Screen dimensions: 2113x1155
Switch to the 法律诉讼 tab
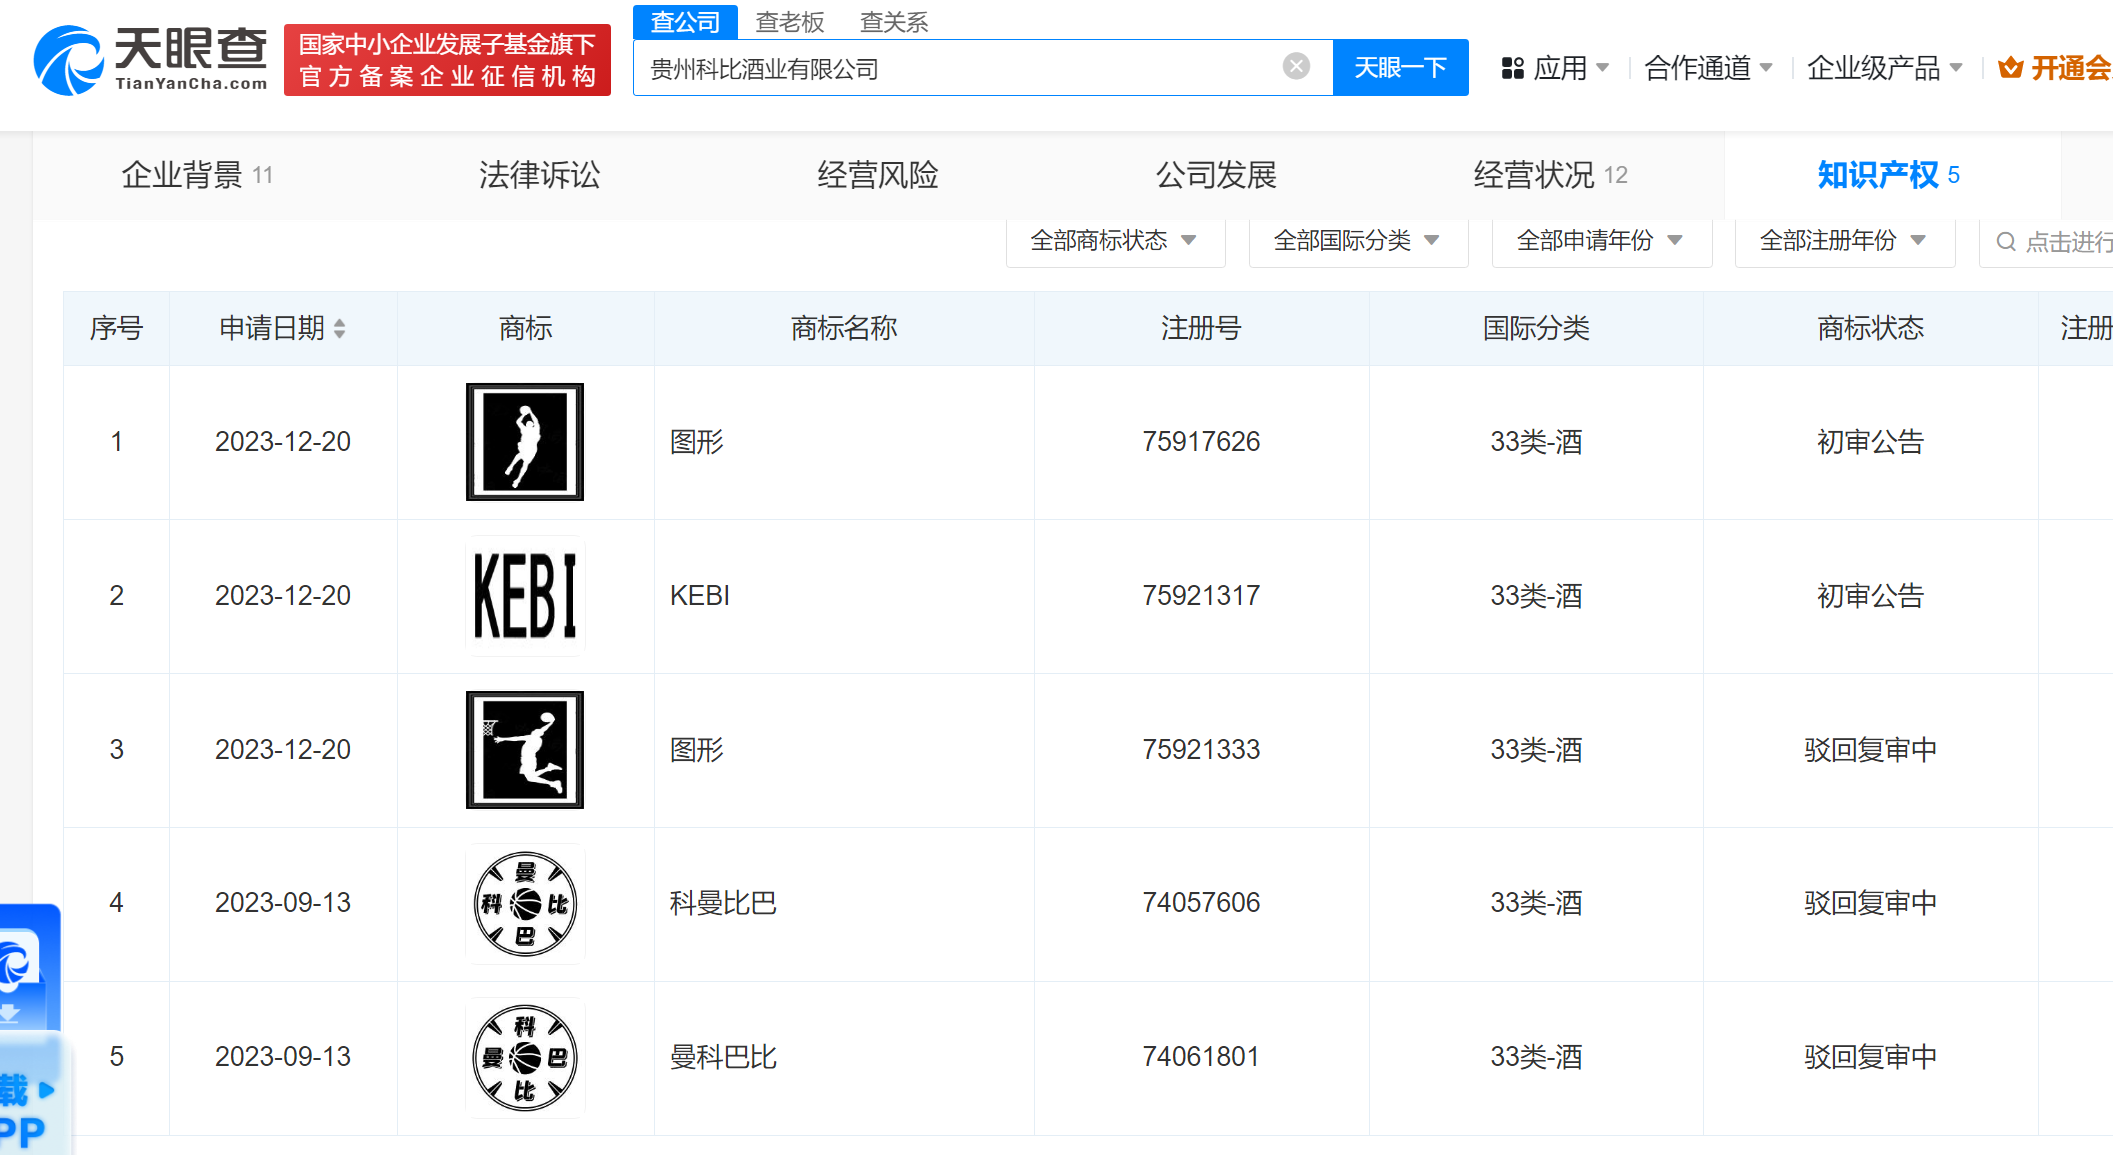[x=539, y=174]
